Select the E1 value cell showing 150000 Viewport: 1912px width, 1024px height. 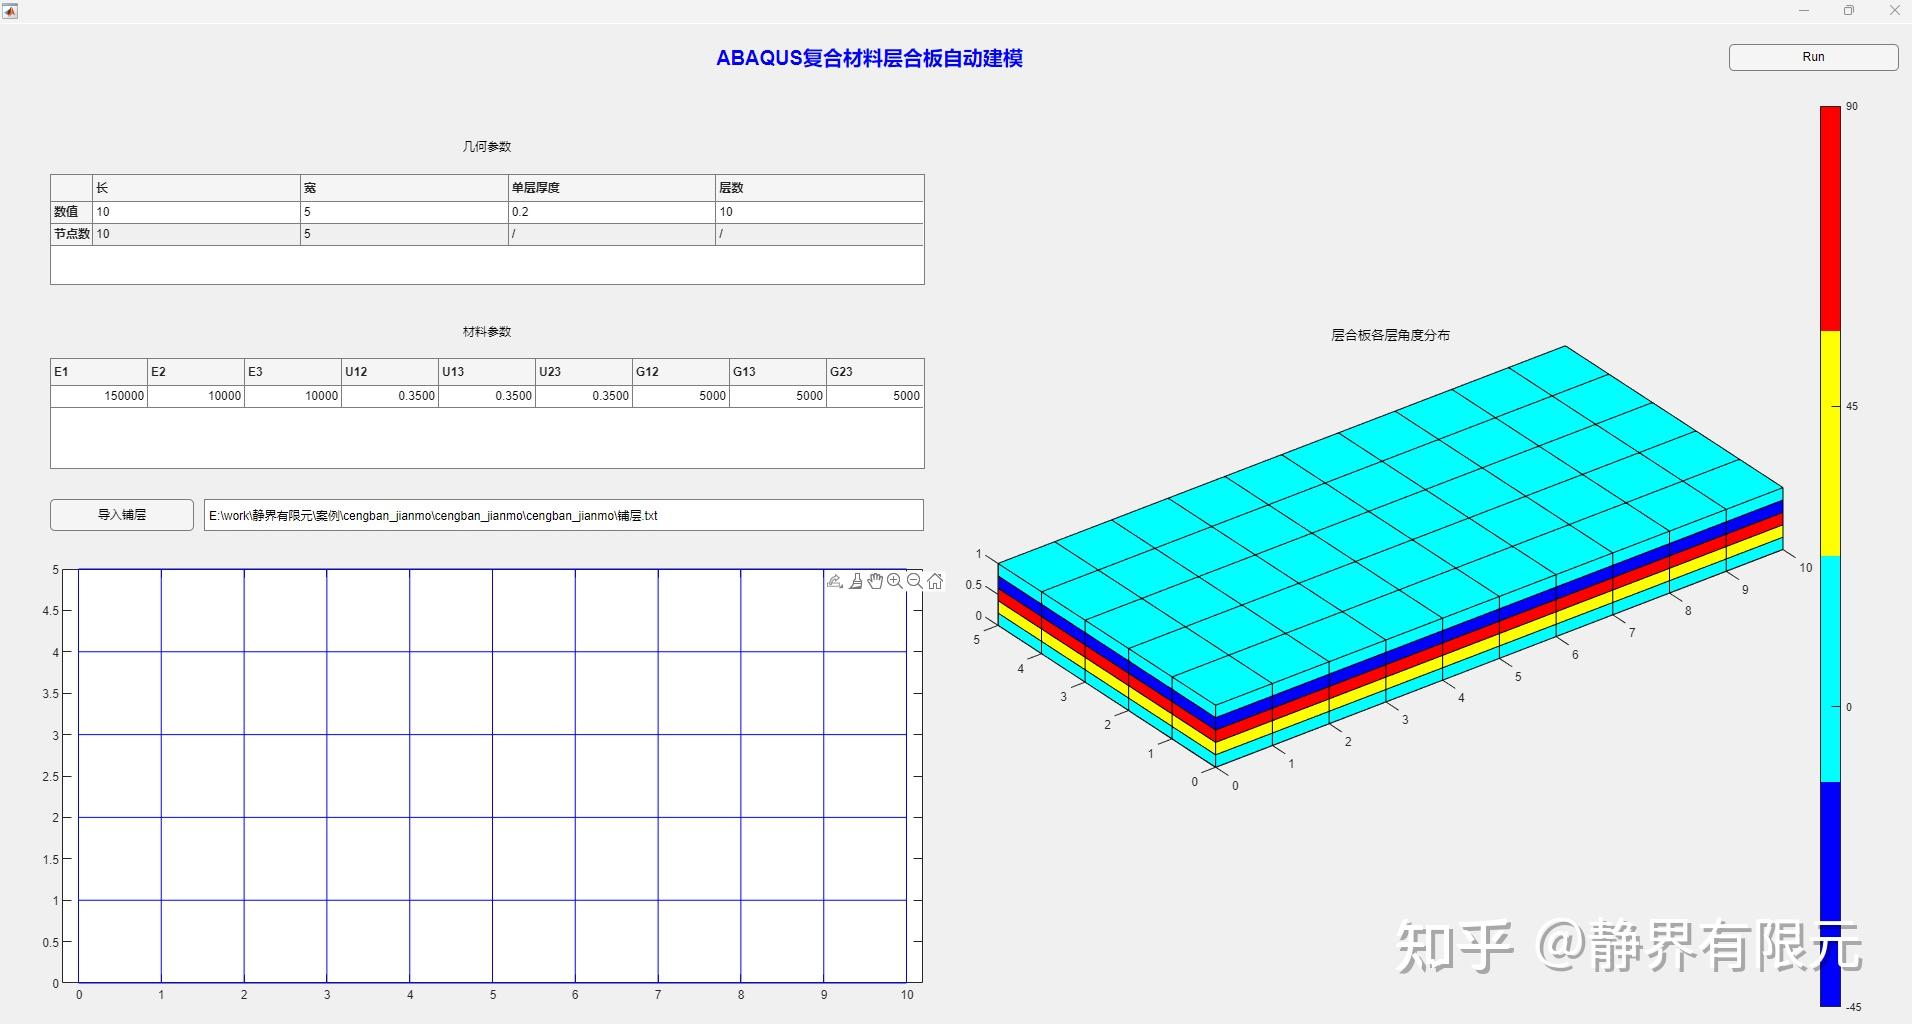99,395
